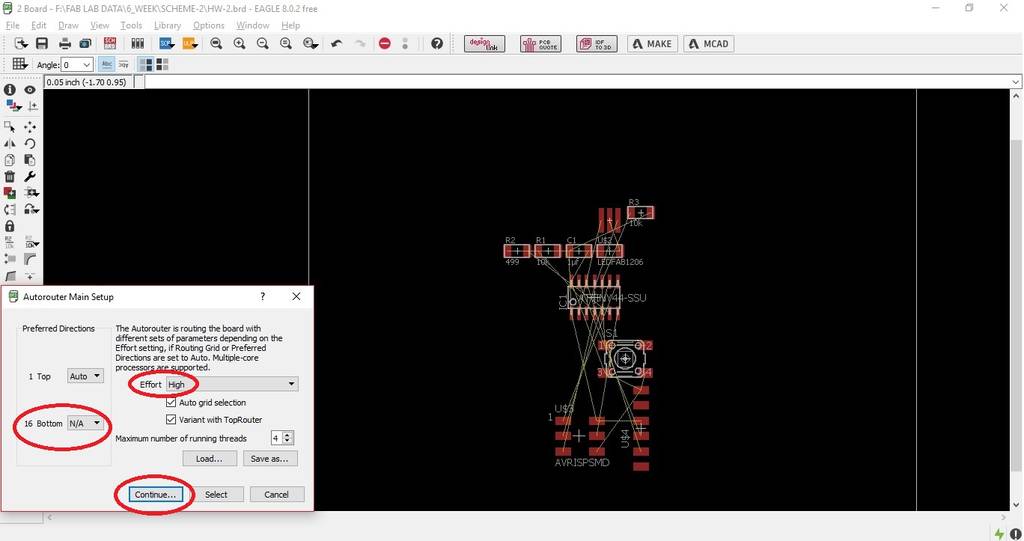Open the Tools menu
Viewport: 1024px width, 541px height.
[131, 25]
